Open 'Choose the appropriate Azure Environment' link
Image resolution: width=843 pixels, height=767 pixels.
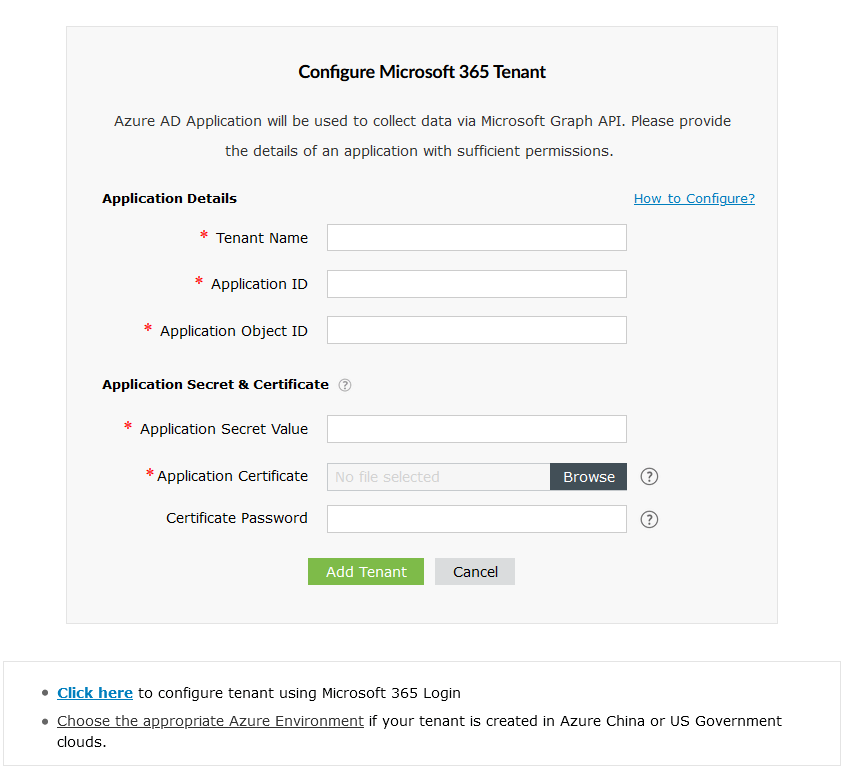point(210,721)
